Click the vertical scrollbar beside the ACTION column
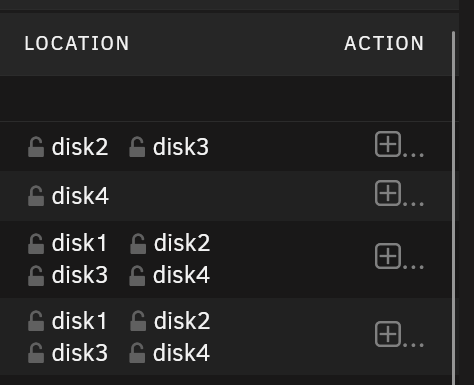Screen dimensions: 474x385 point(454,208)
